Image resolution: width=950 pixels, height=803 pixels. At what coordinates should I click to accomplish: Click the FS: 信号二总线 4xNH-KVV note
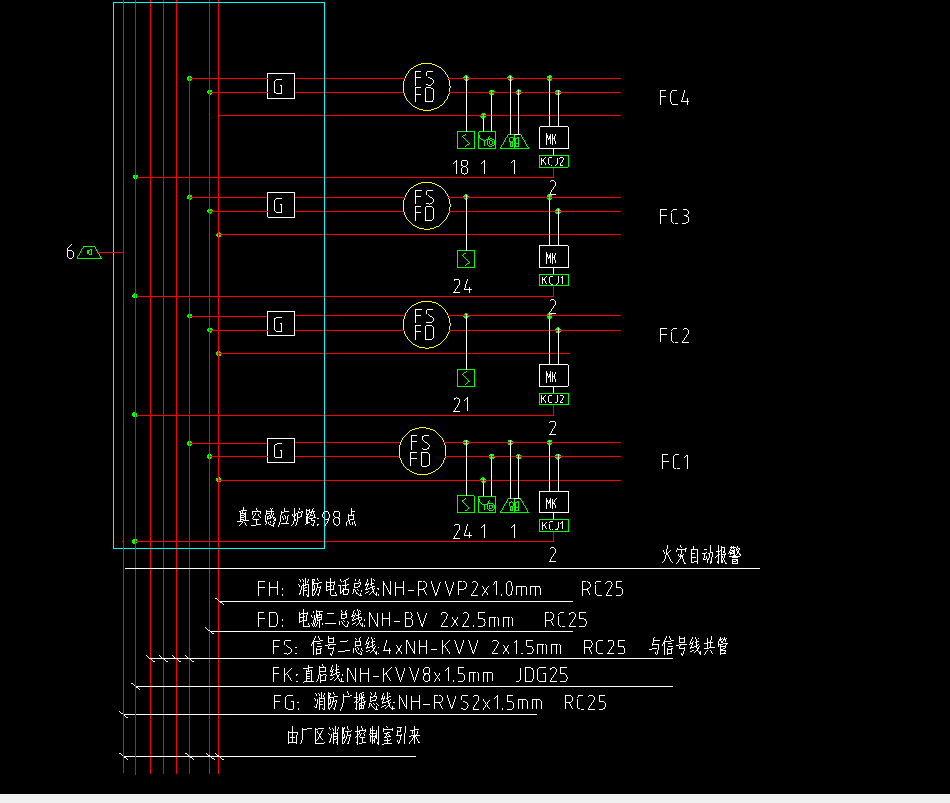pyautogui.click(x=417, y=647)
